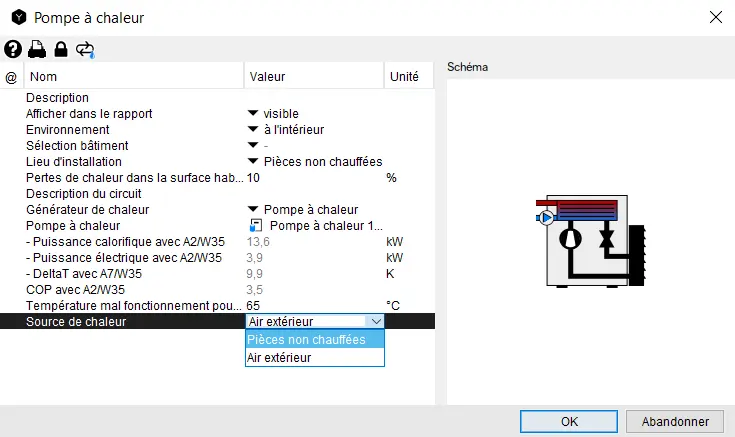Click the heat pump schematic image
Screen dimensions: 735x437
590,240
